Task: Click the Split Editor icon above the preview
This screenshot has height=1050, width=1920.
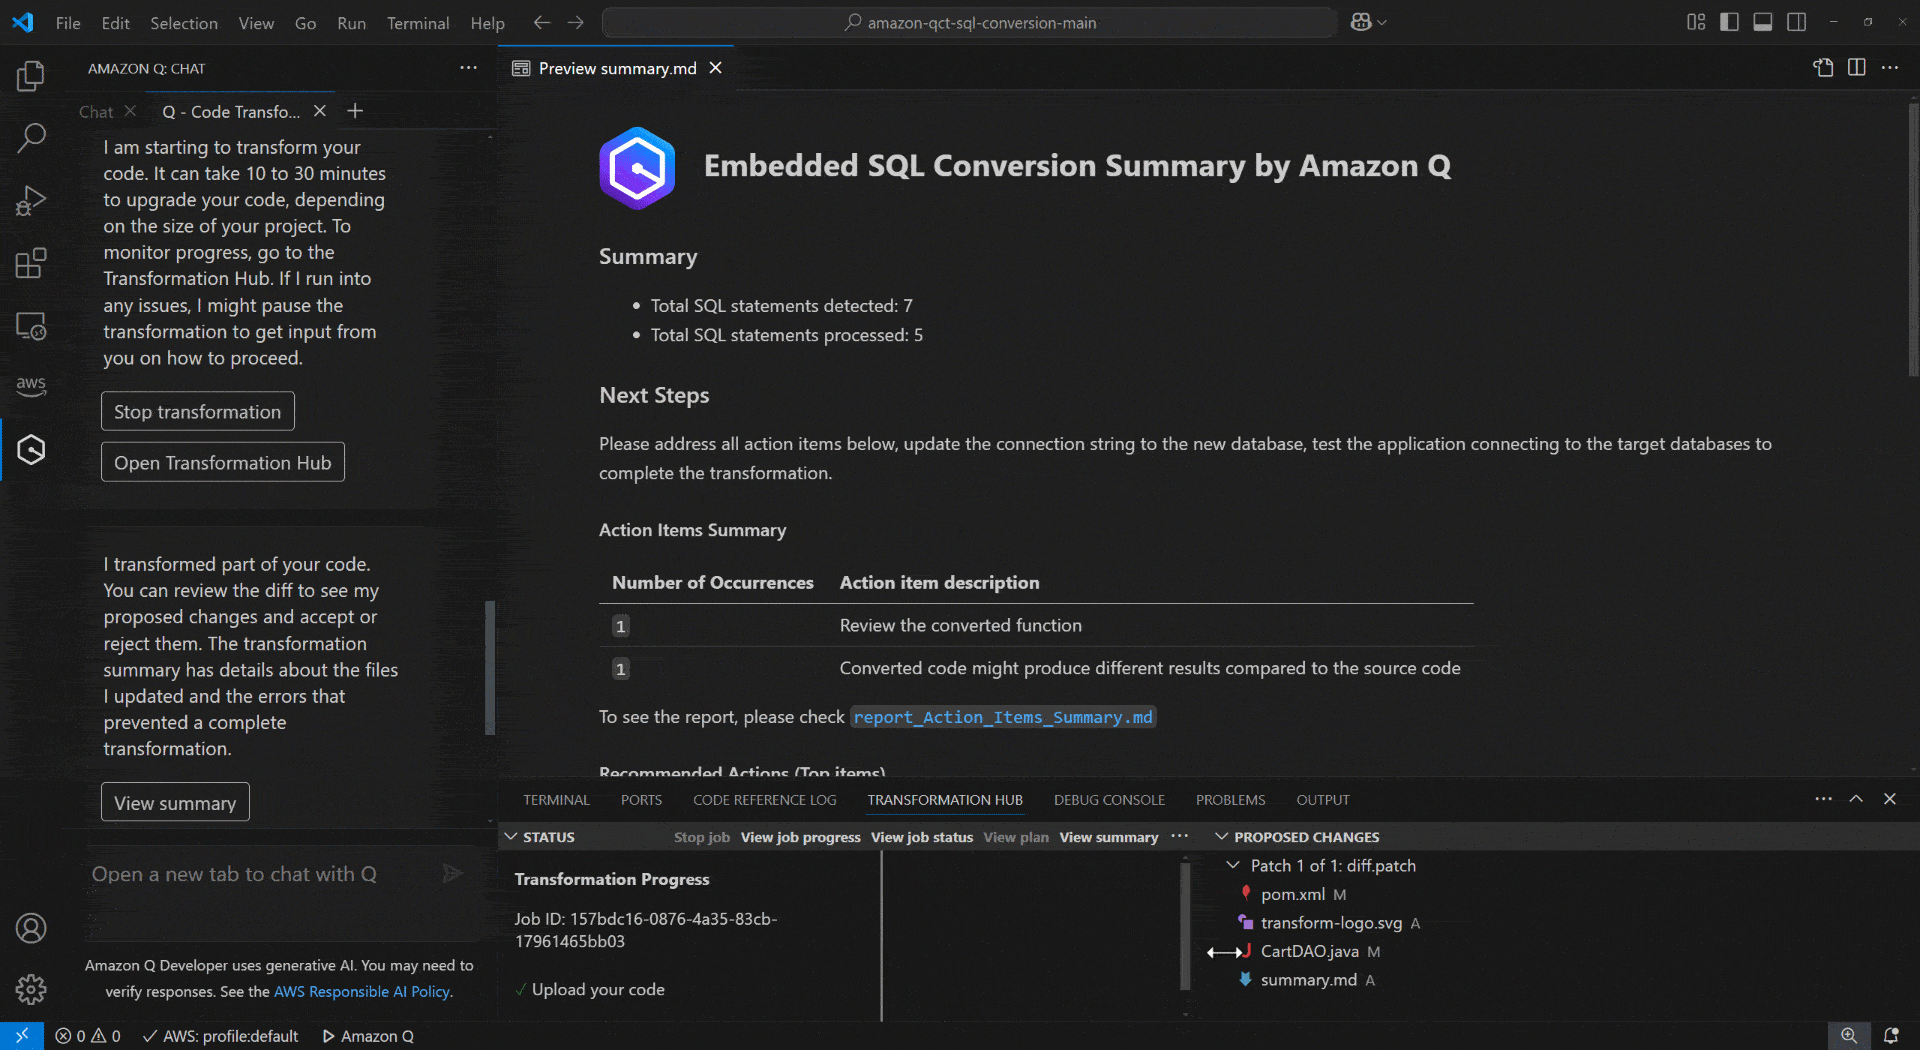Action: pyautogui.click(x=1857, y=67)
